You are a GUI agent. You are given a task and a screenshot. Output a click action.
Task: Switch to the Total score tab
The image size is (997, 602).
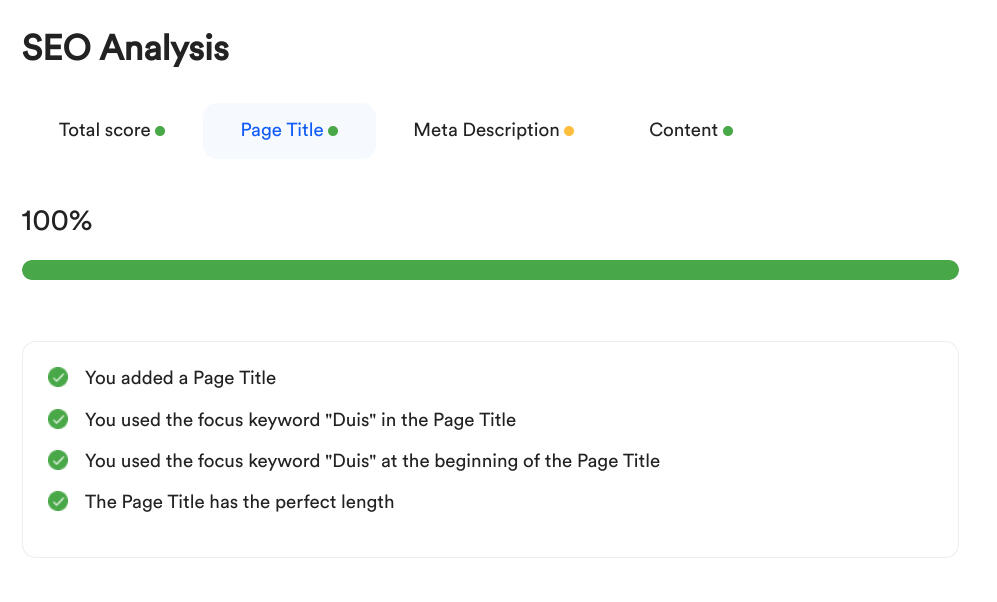105,130
